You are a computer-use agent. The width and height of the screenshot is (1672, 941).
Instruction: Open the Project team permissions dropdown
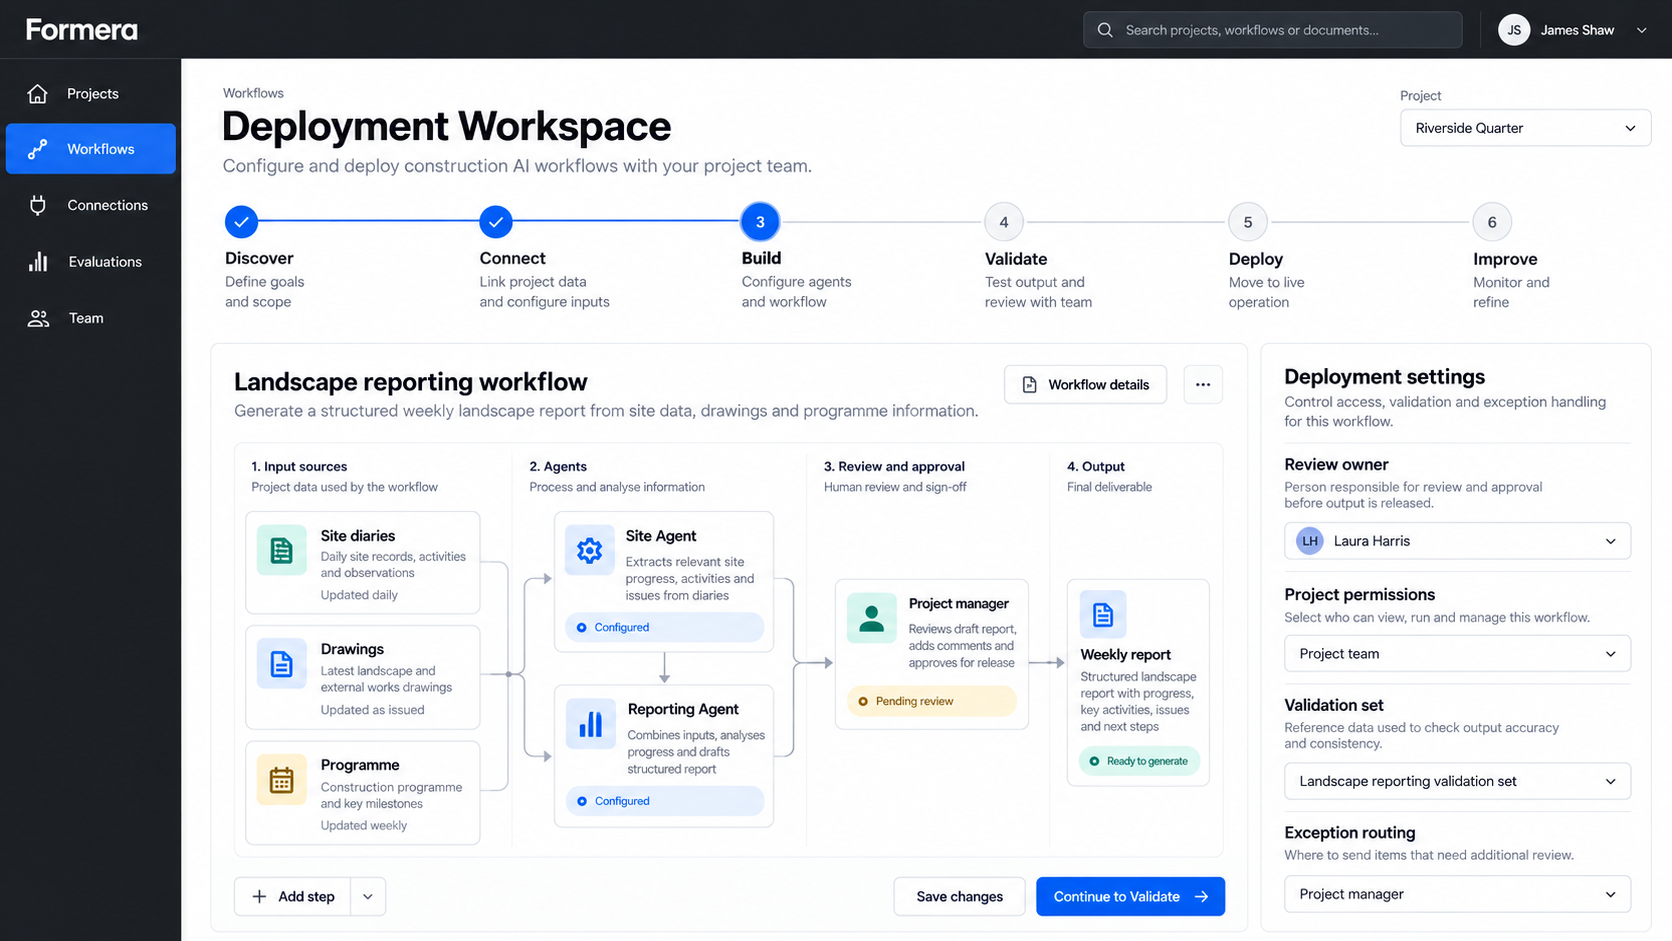[x=1458, y=654]
